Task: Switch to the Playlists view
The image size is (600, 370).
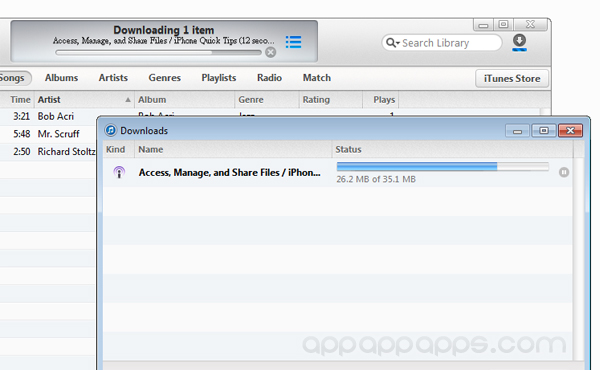Action: 219,78
